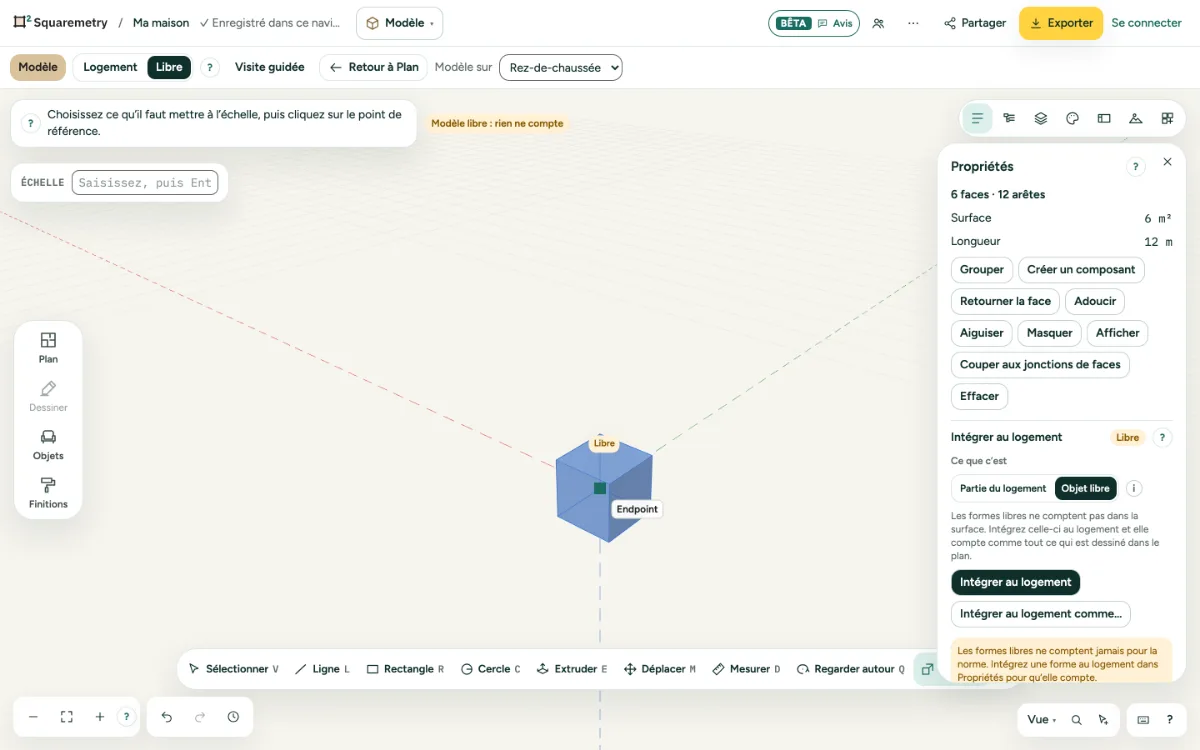
Task: Undo the last action
Action: (167, 717)
